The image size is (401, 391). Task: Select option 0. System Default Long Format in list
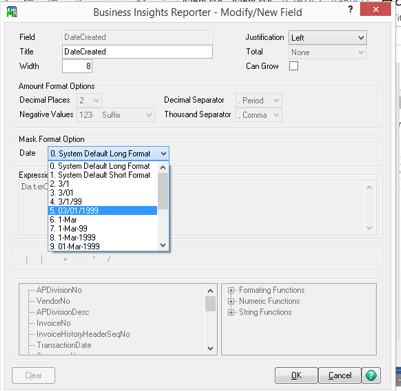[x=103, y=166]
